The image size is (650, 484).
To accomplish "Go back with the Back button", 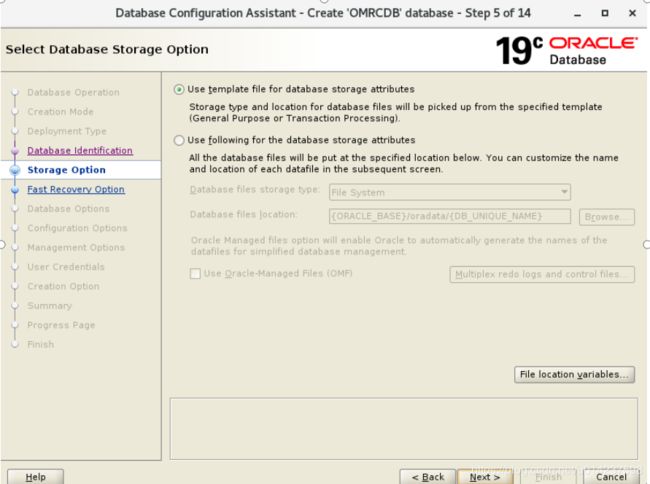I will (428, 477).
